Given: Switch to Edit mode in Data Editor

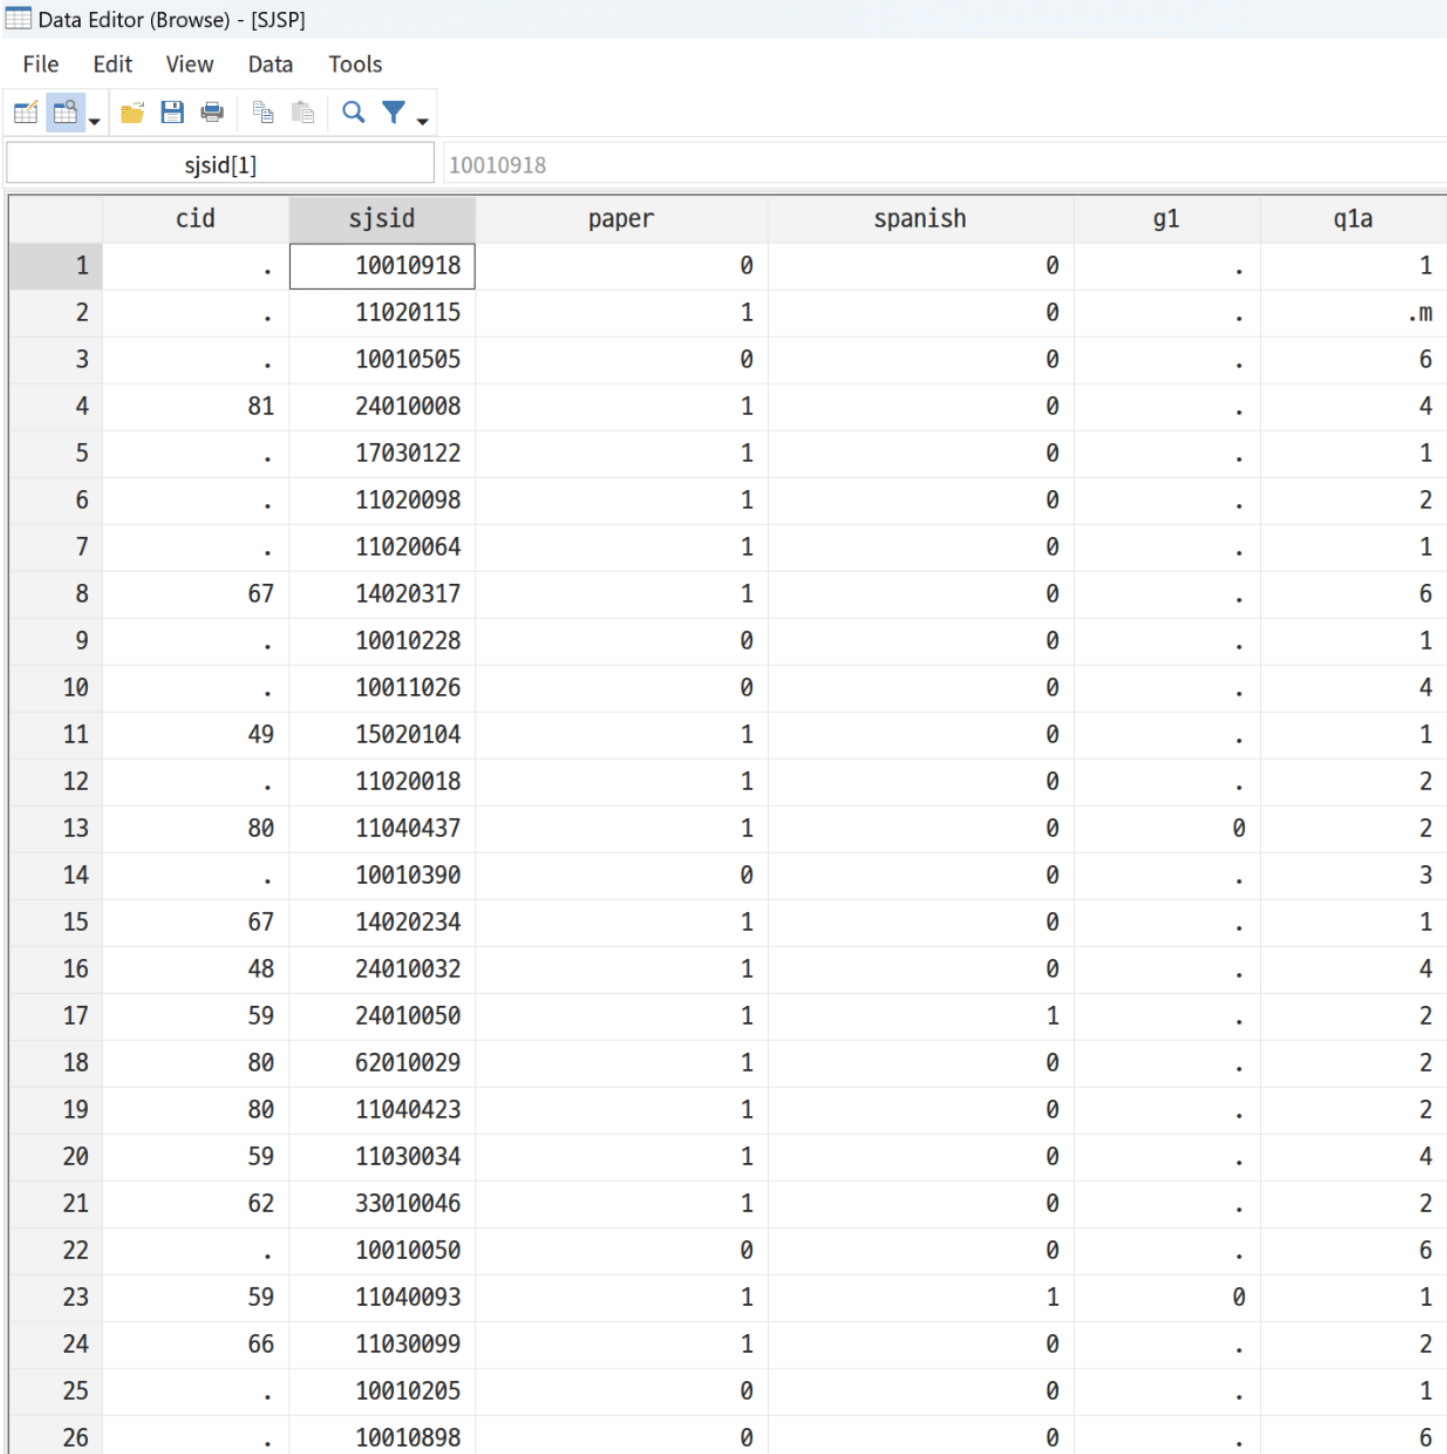Looking at the screenshot, I should (24, 112).
